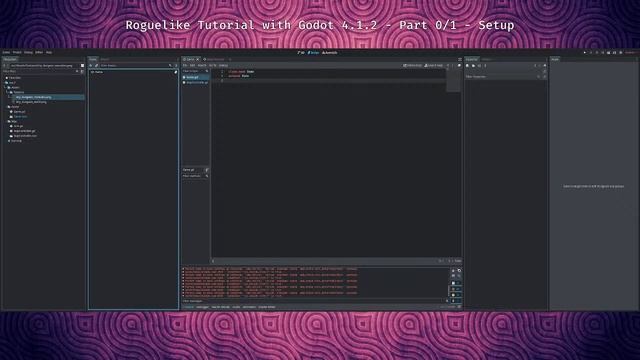Image resolution: width=640 pixels, height=360 pixels.
Task: Open the Editor menu
Action: pyautogui.click(x=39, y=52)
